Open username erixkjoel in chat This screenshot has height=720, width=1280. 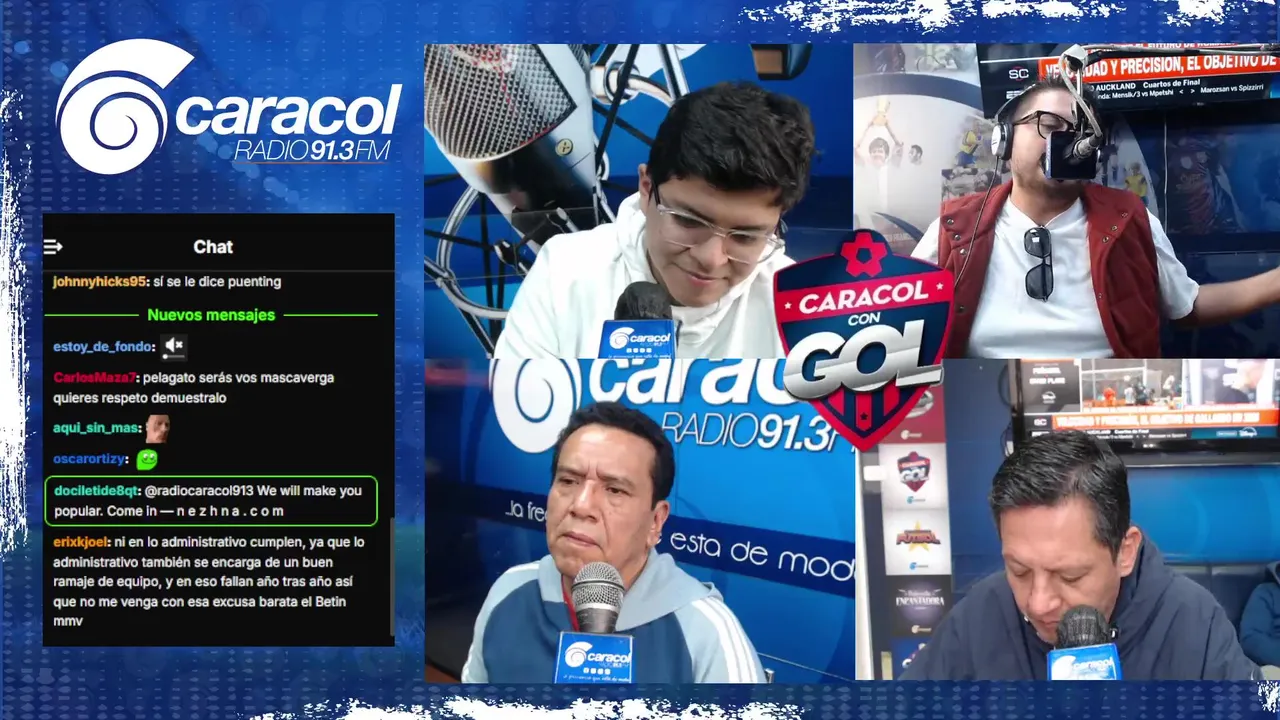click(x=81, y=542)
